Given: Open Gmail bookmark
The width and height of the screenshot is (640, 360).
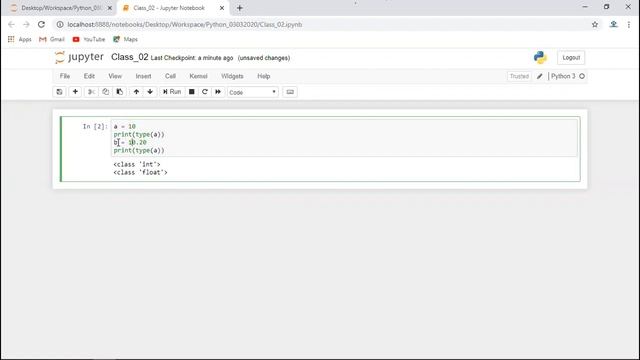Looking at the screenshot, I should (x=52, y=39).
